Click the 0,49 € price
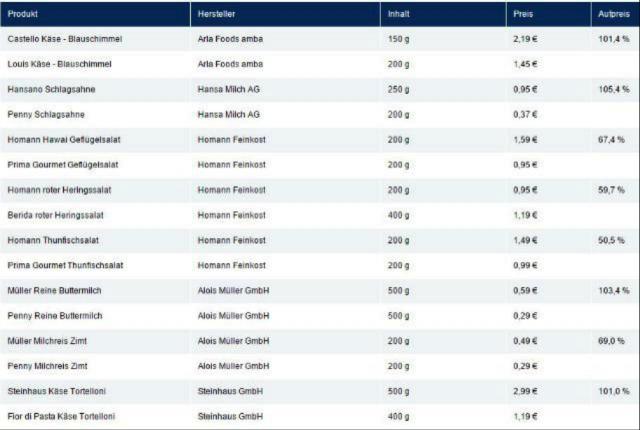The width and height of the screenshot is (640, 430). [525, 341]
